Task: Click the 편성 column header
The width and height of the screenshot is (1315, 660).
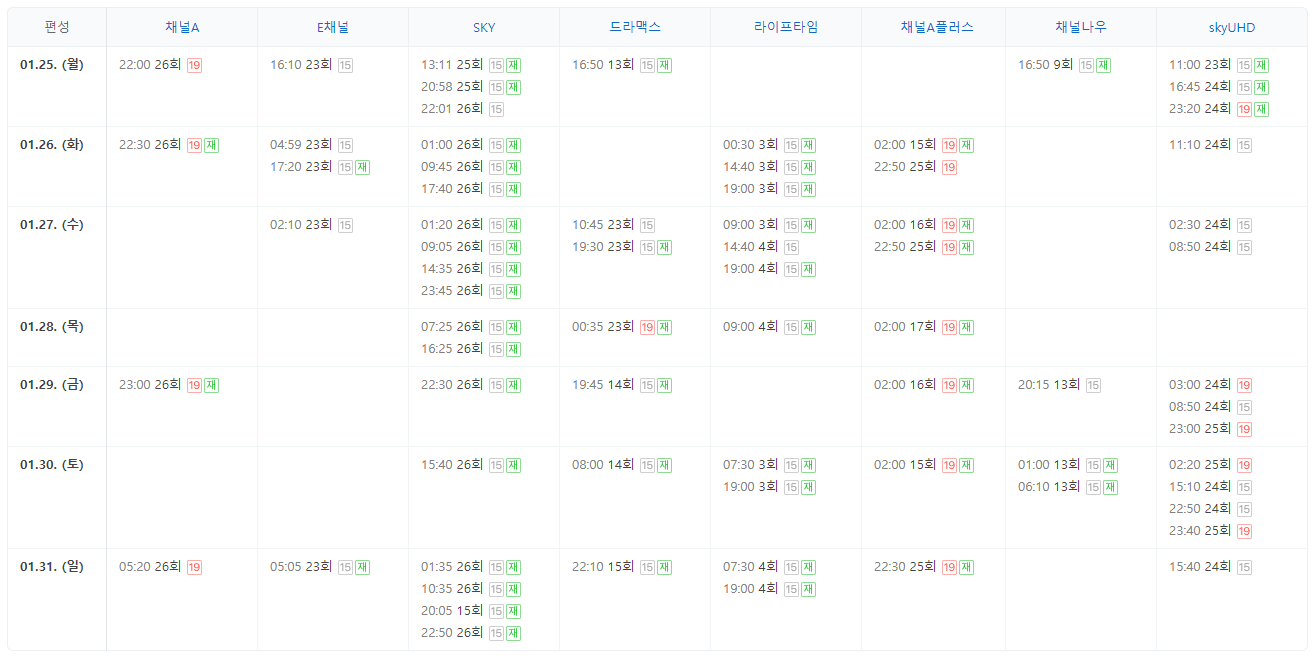Action: pyautogui.click(x=57, y=27)
